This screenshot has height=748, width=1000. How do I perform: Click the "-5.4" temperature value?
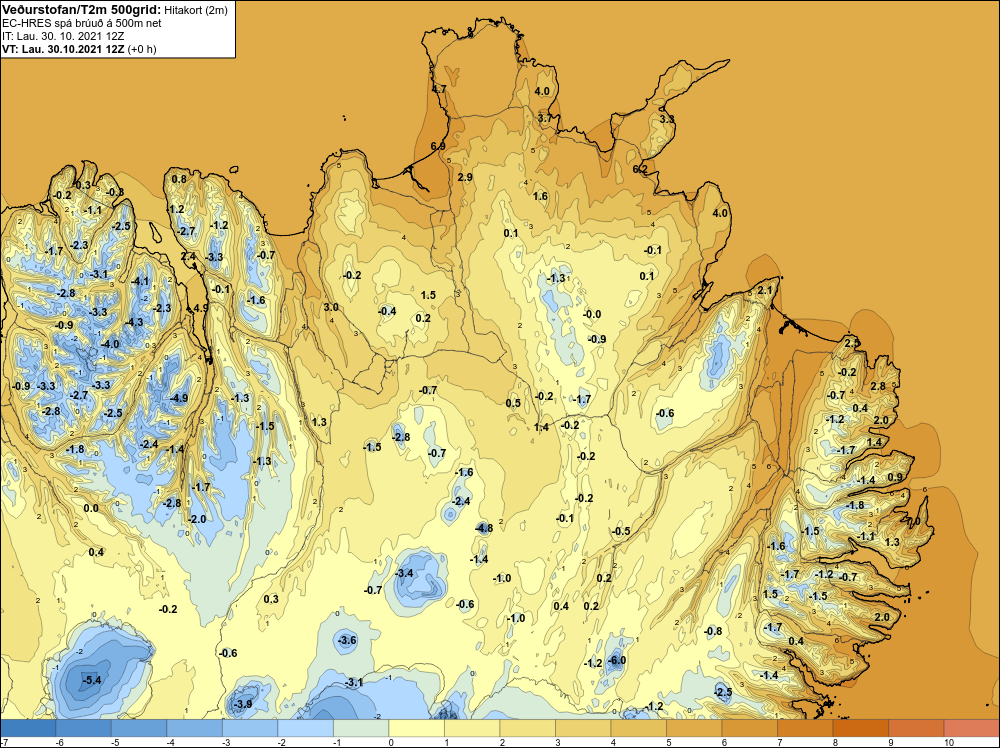pos(92,680)
